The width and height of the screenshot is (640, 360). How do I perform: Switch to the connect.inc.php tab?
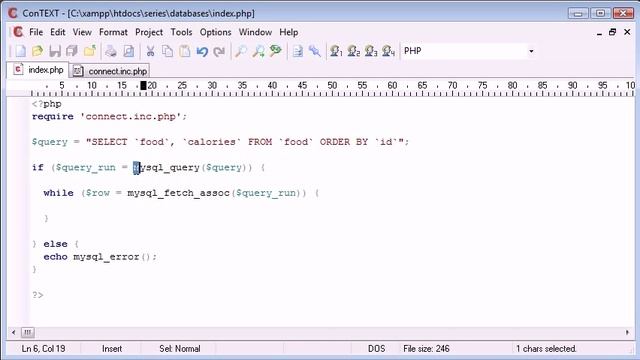[x=110, y=71]
